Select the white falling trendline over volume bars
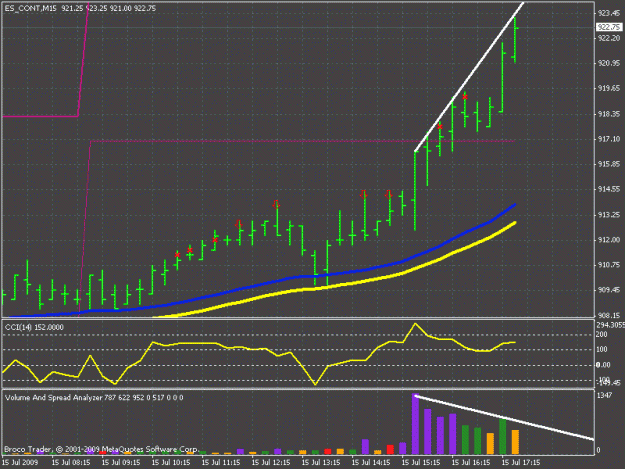Image resolution: width=625 pixels, height=469 pixels. pyautogui.click(x=504, y=417)
